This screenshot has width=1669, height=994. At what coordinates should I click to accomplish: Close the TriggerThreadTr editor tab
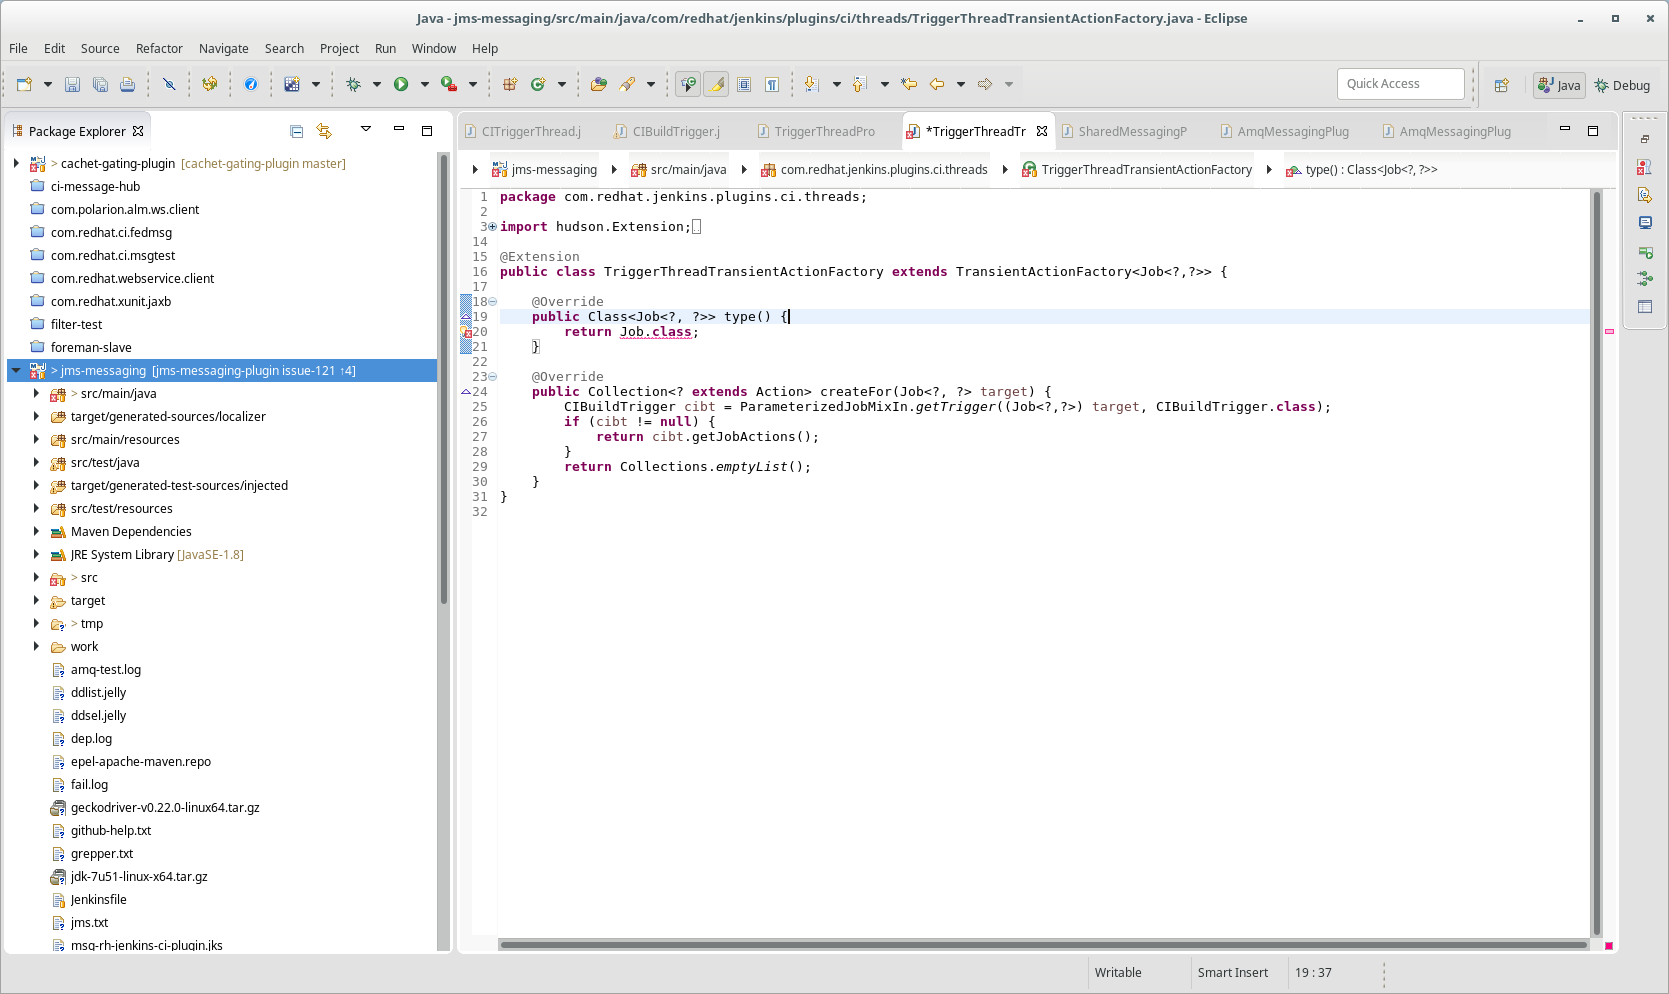[1042, 131]
